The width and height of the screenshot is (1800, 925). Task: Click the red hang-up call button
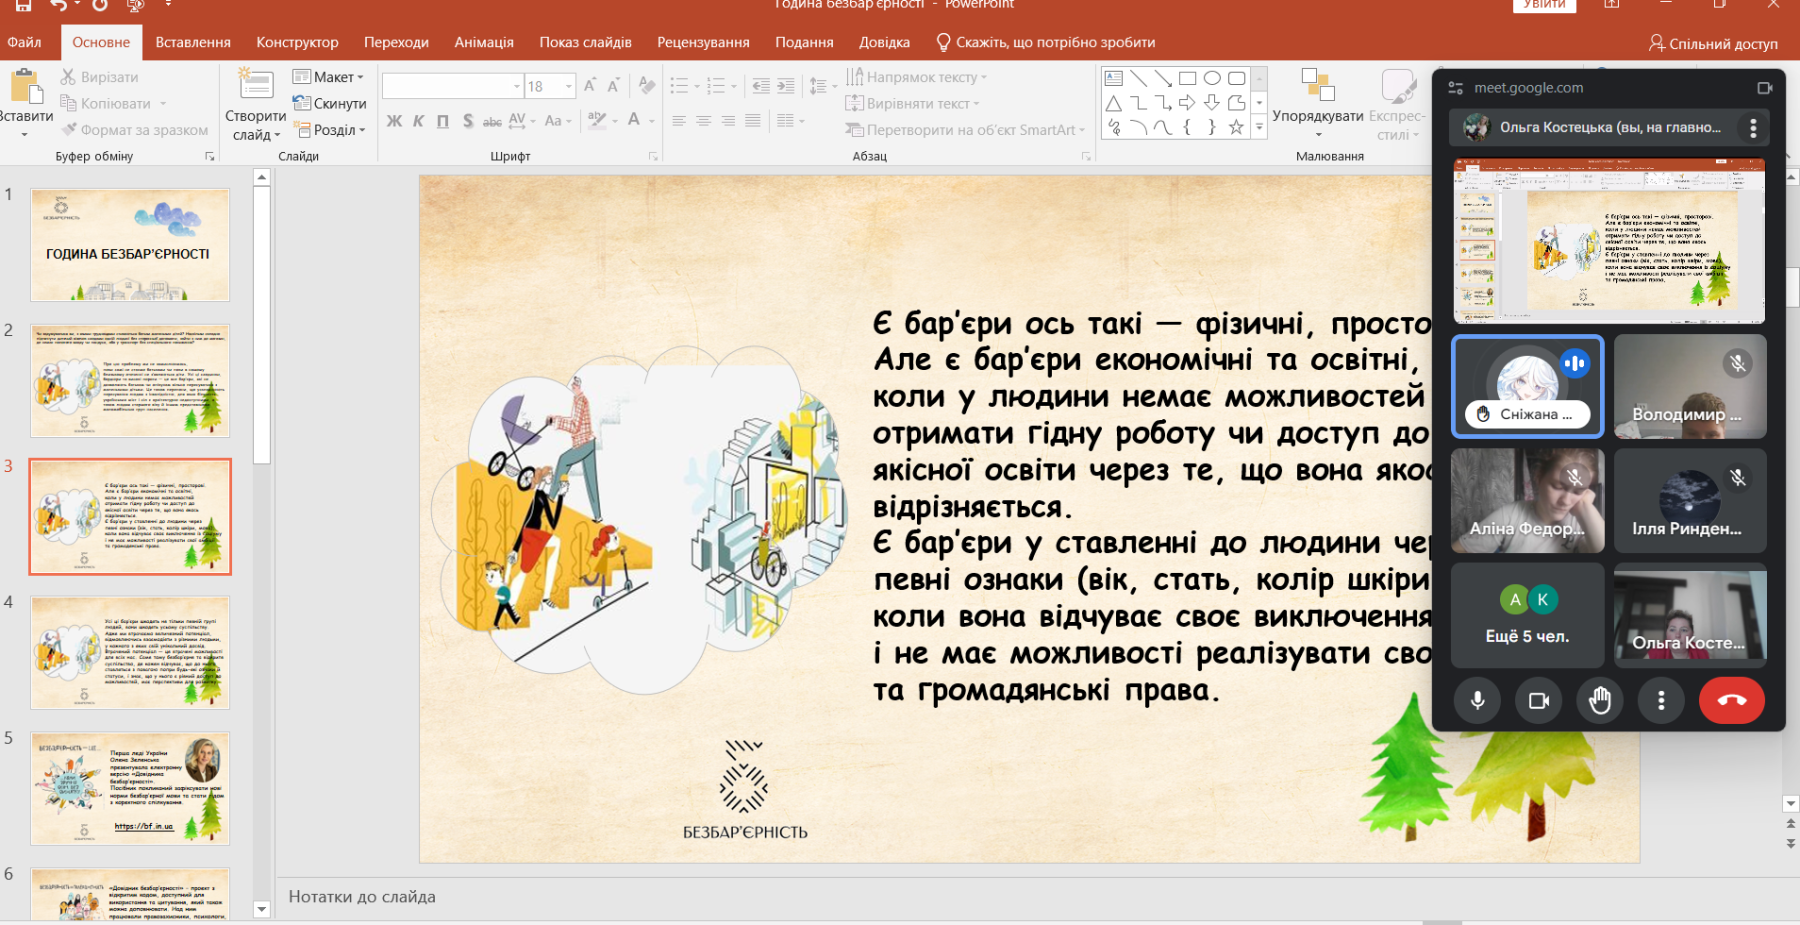(x=1731, y=700)
